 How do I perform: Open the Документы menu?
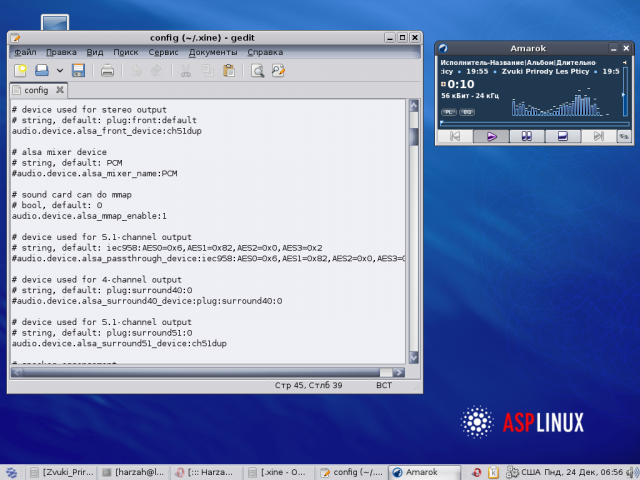[213, 52]
